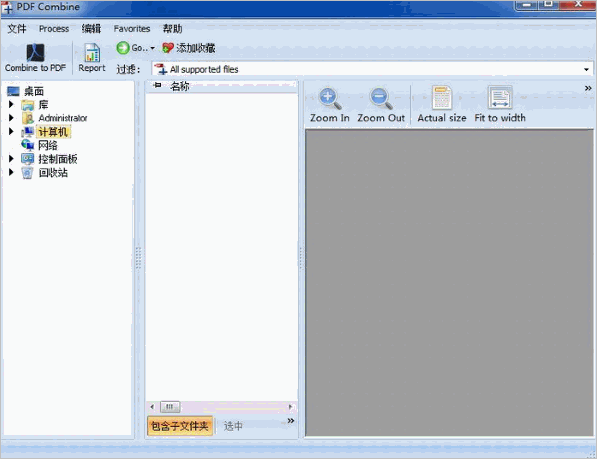Show more preview toolbar options chevron
Screen dimensions: 597x459
(x=588, y=88)
